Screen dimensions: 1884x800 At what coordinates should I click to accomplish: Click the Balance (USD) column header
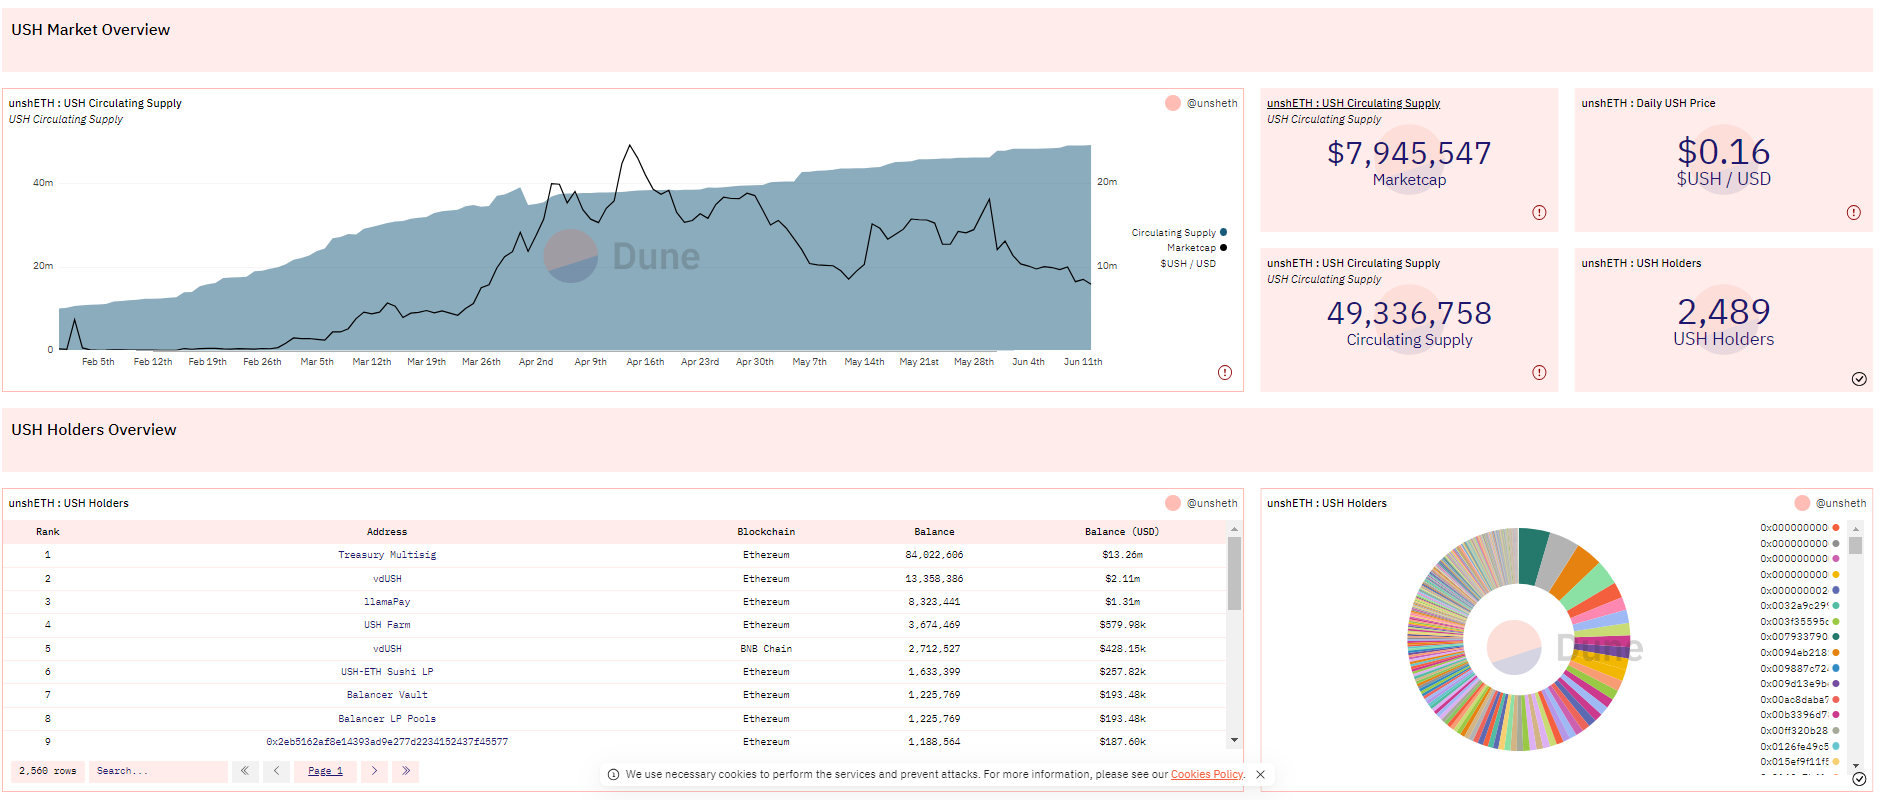[x=1121, y=532]
